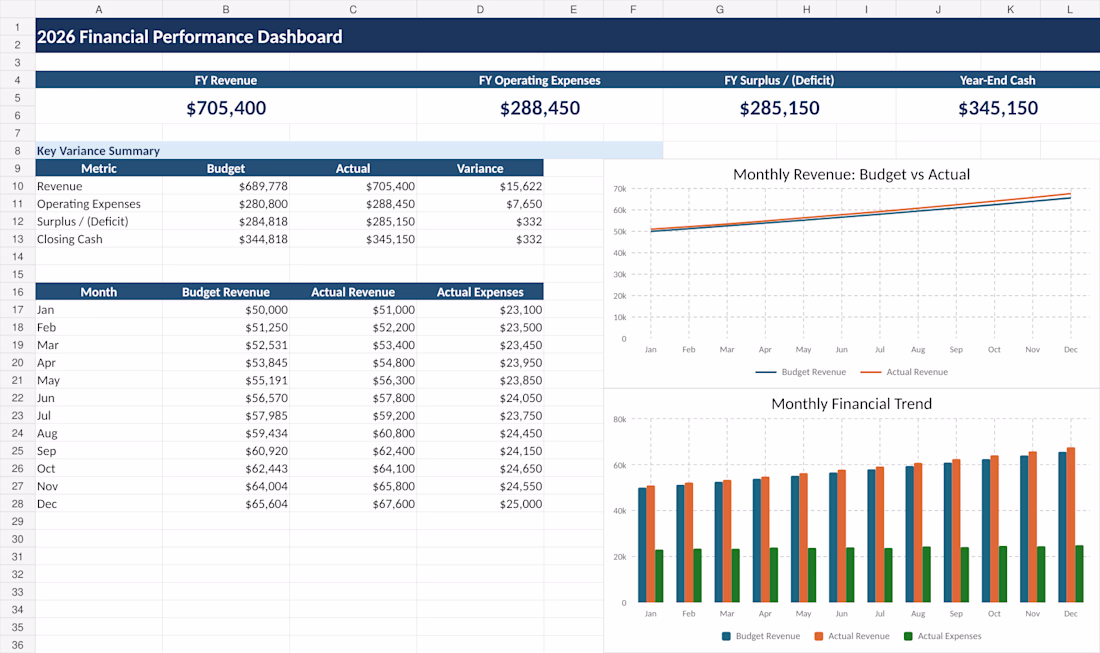1100x653 pixels.
Task: Select Jan budget revenue $50,000
Action: tap(226, 309)
